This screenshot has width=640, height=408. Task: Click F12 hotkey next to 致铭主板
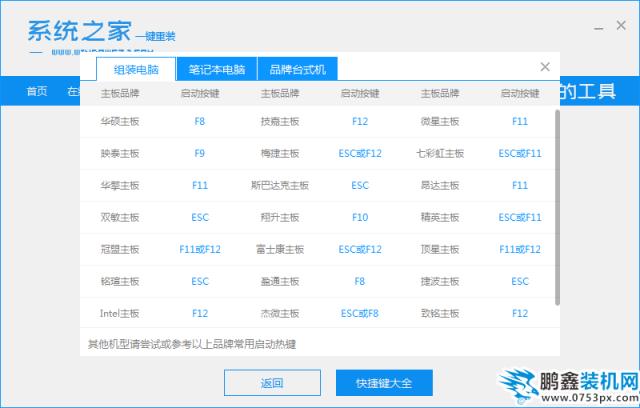pyautogui.click(x=520, y=313)
